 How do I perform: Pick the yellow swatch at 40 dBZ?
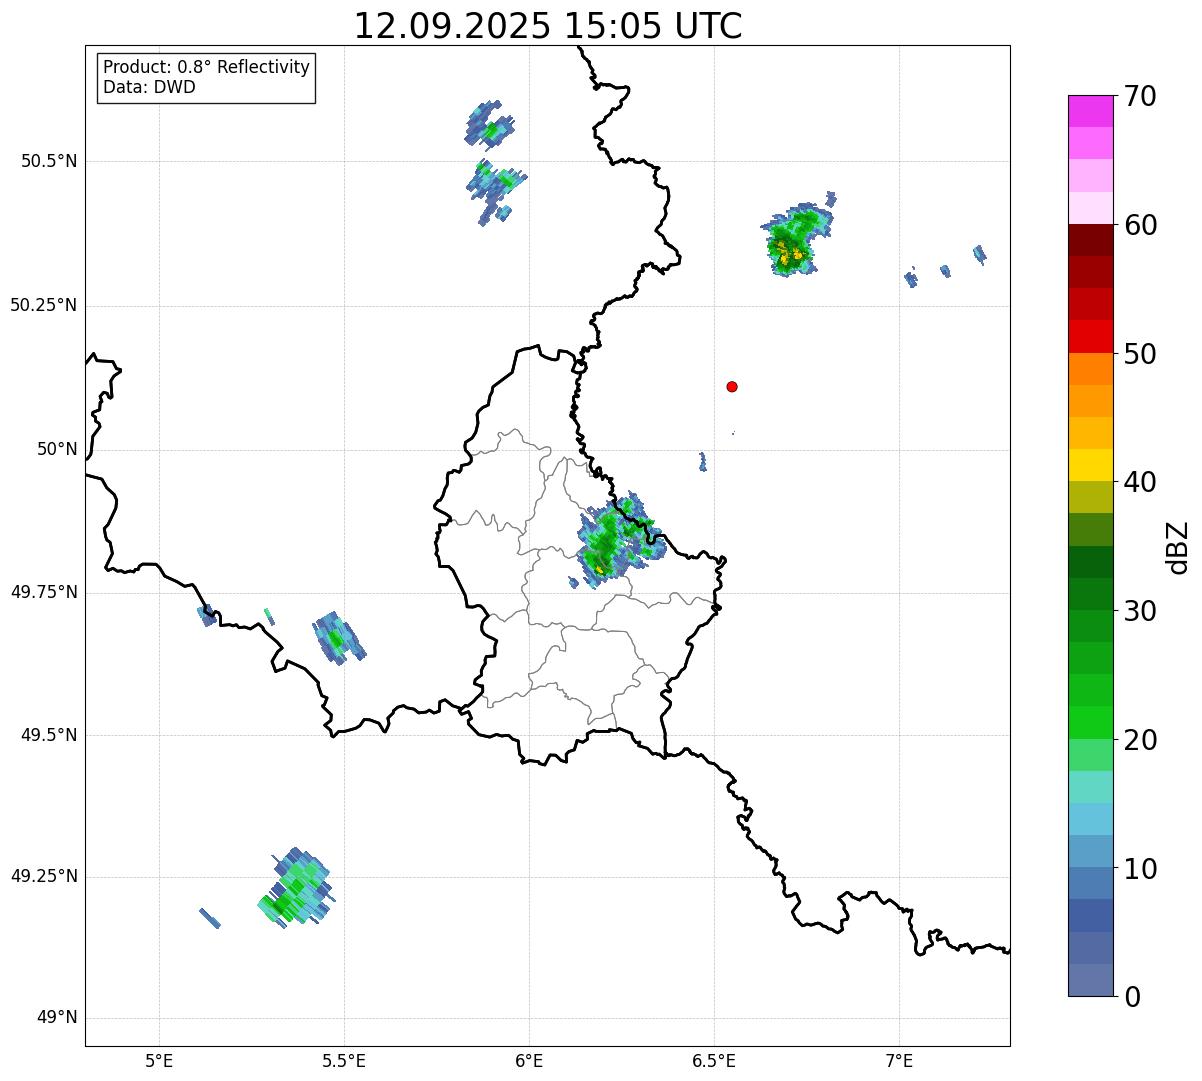pos(1096,465)
